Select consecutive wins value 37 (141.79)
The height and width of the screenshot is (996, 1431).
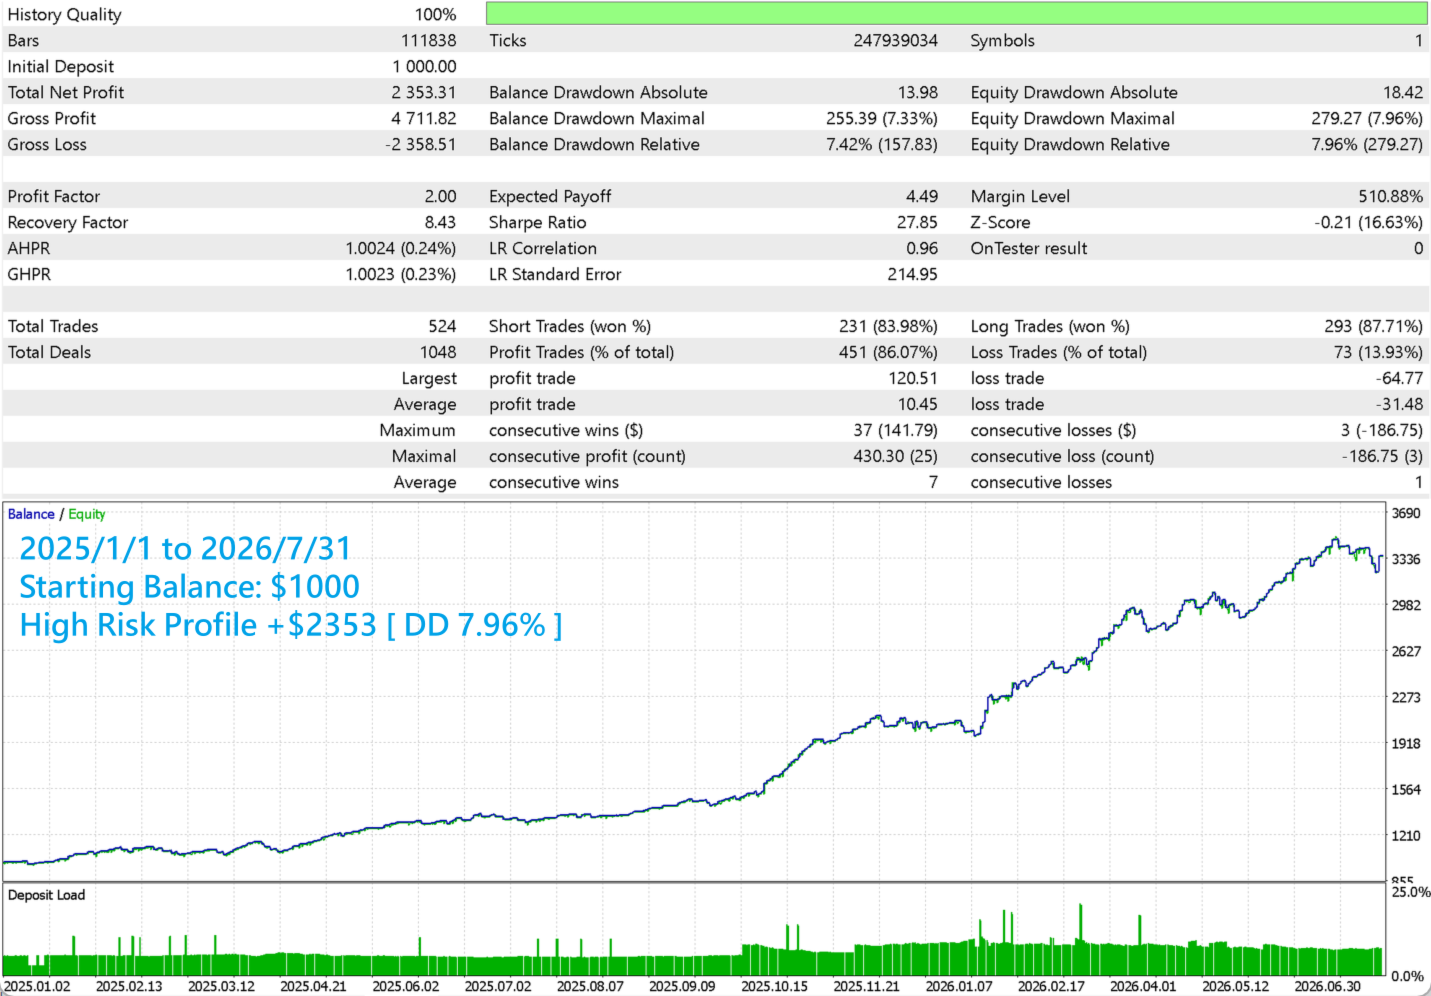[895, 431]
